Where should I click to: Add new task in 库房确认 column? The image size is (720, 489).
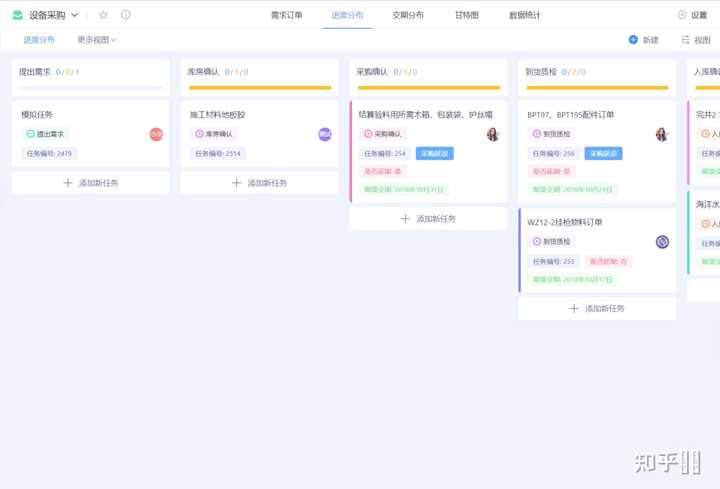(x=259, y=183)
